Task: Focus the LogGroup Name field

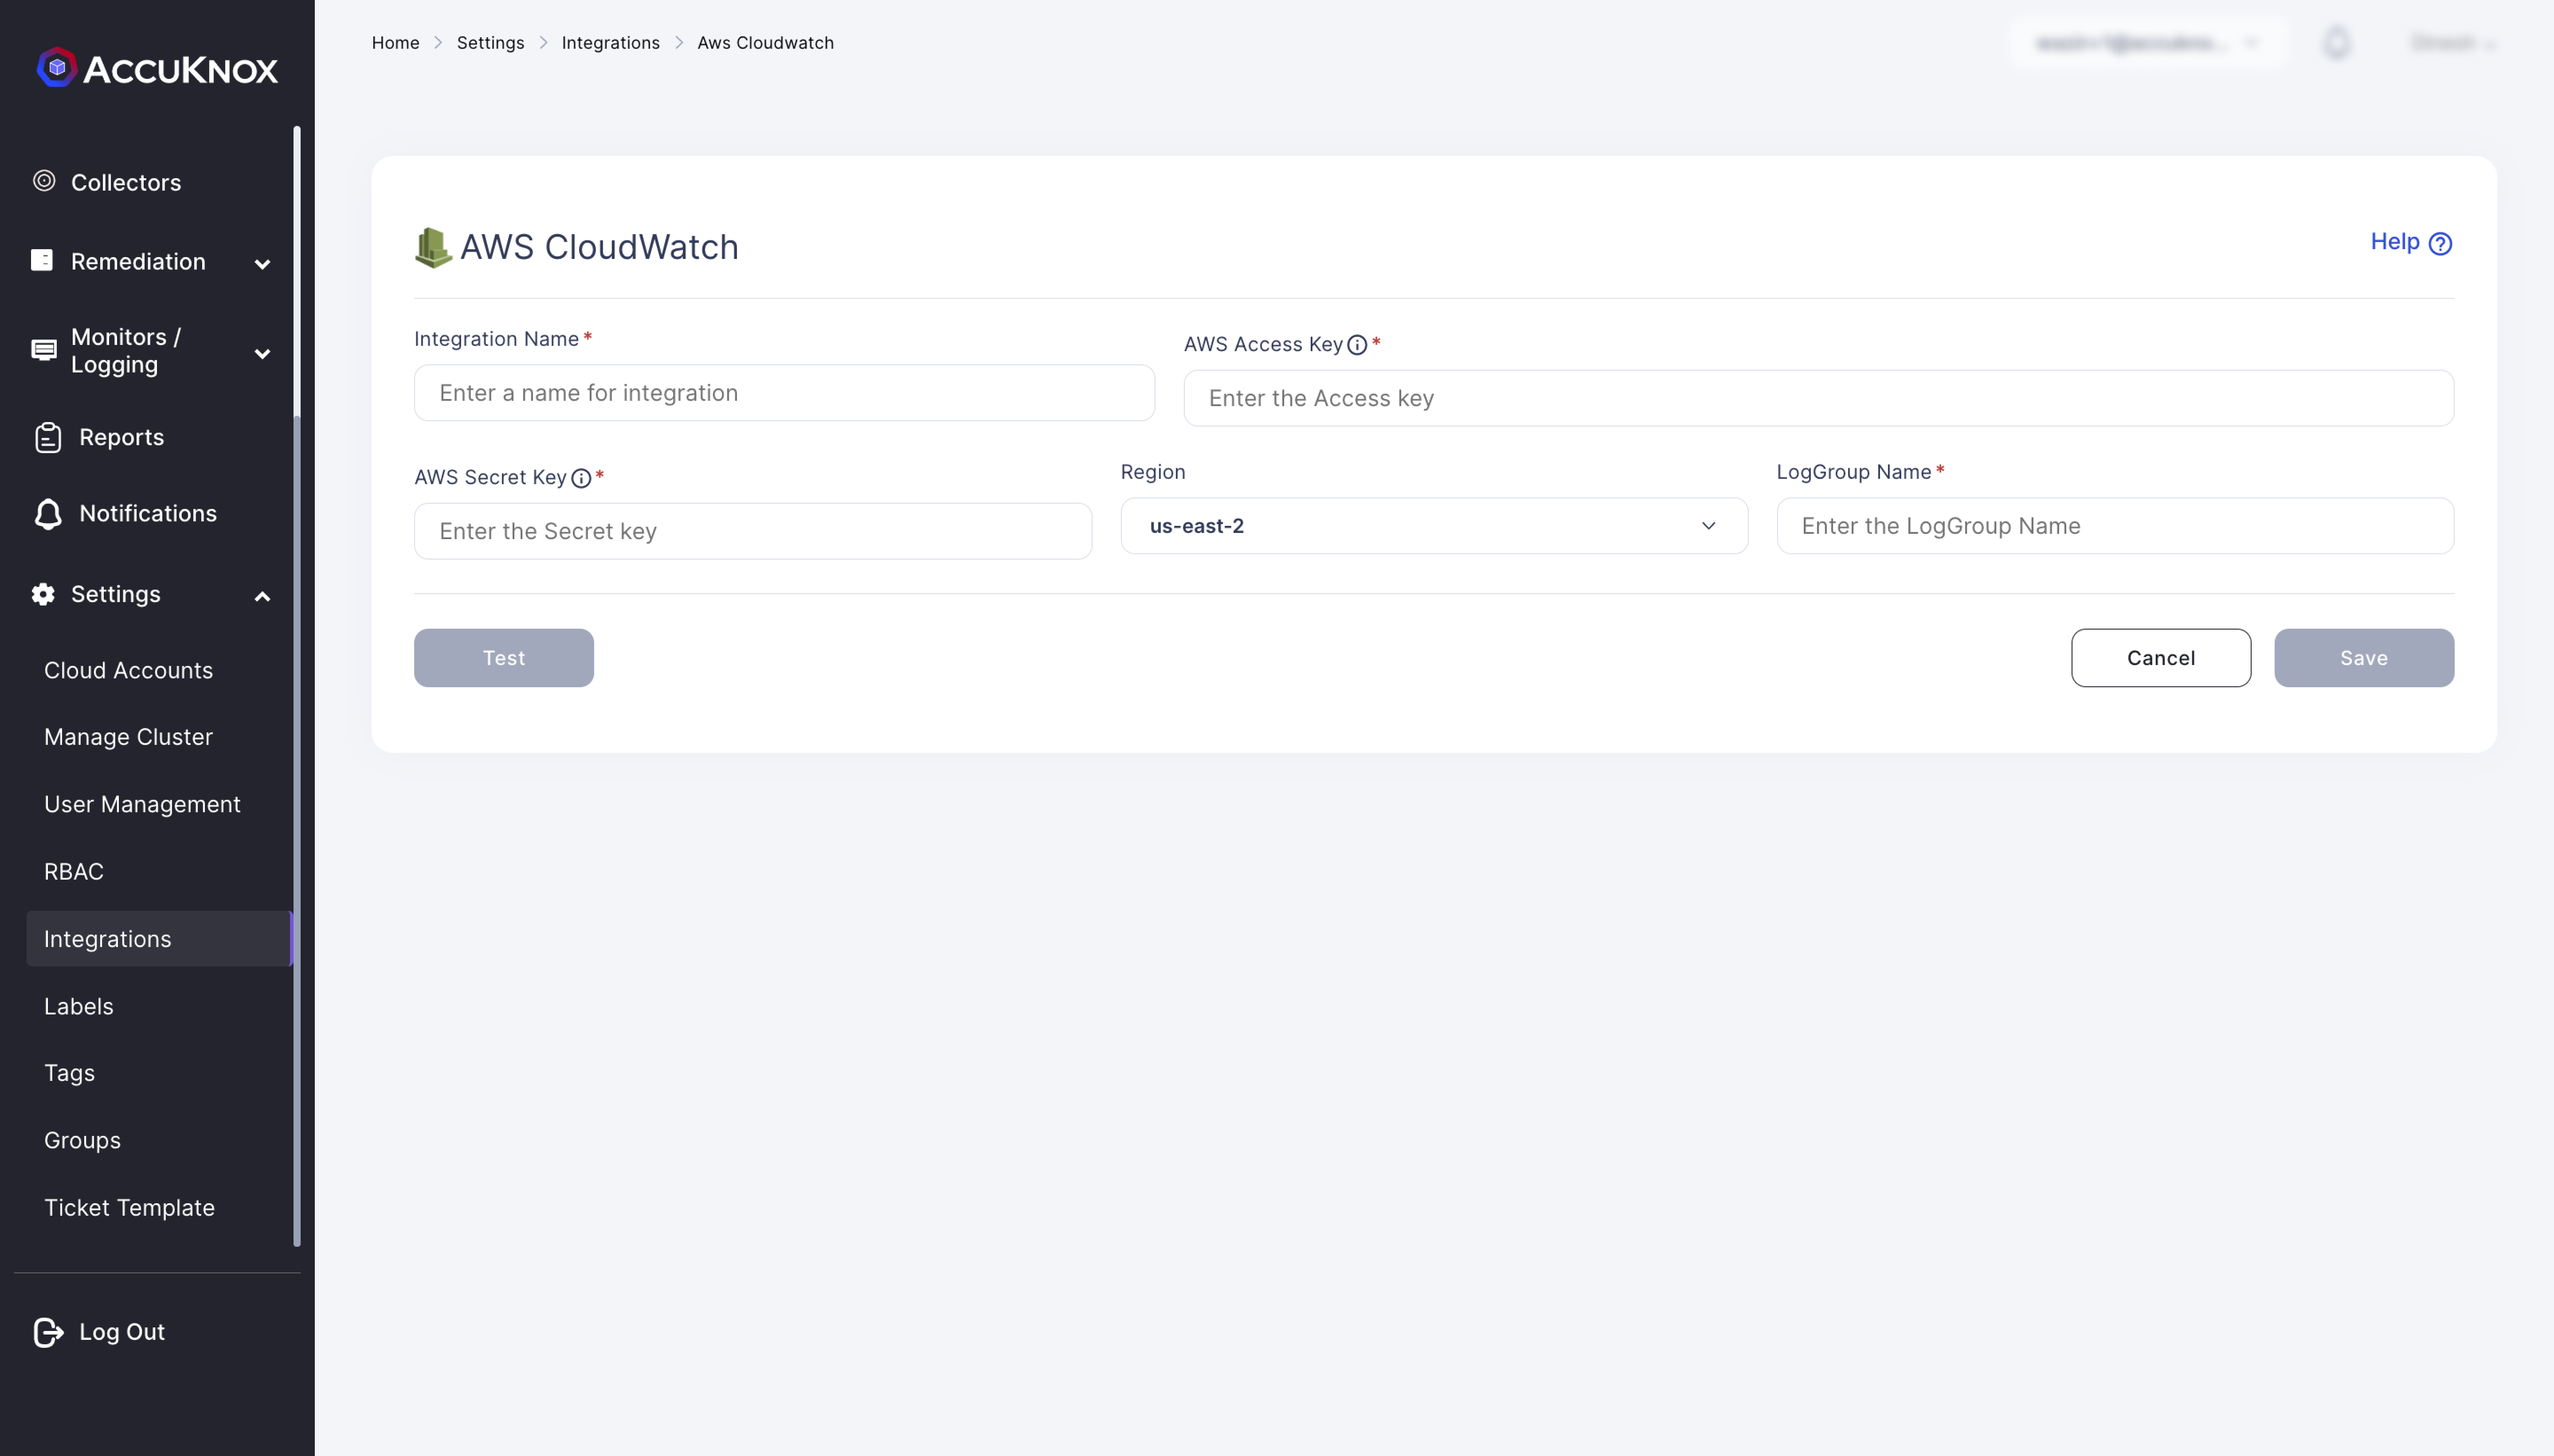Action: click(x=2115, y=526)
